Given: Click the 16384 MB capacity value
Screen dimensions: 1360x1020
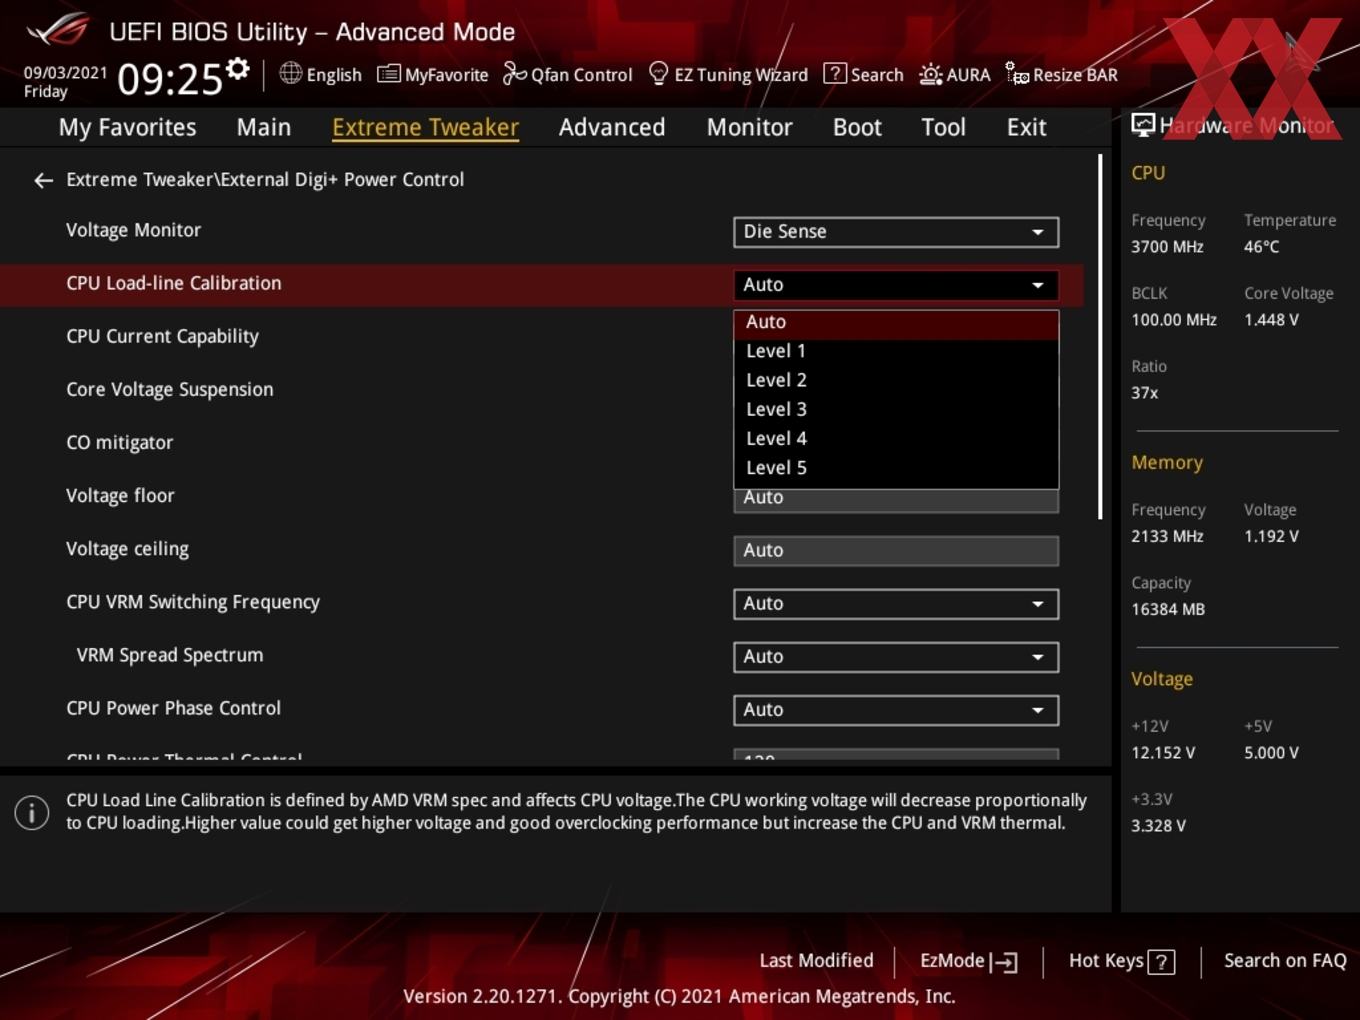Looking at the screenshot, I should click(1168, 609).
